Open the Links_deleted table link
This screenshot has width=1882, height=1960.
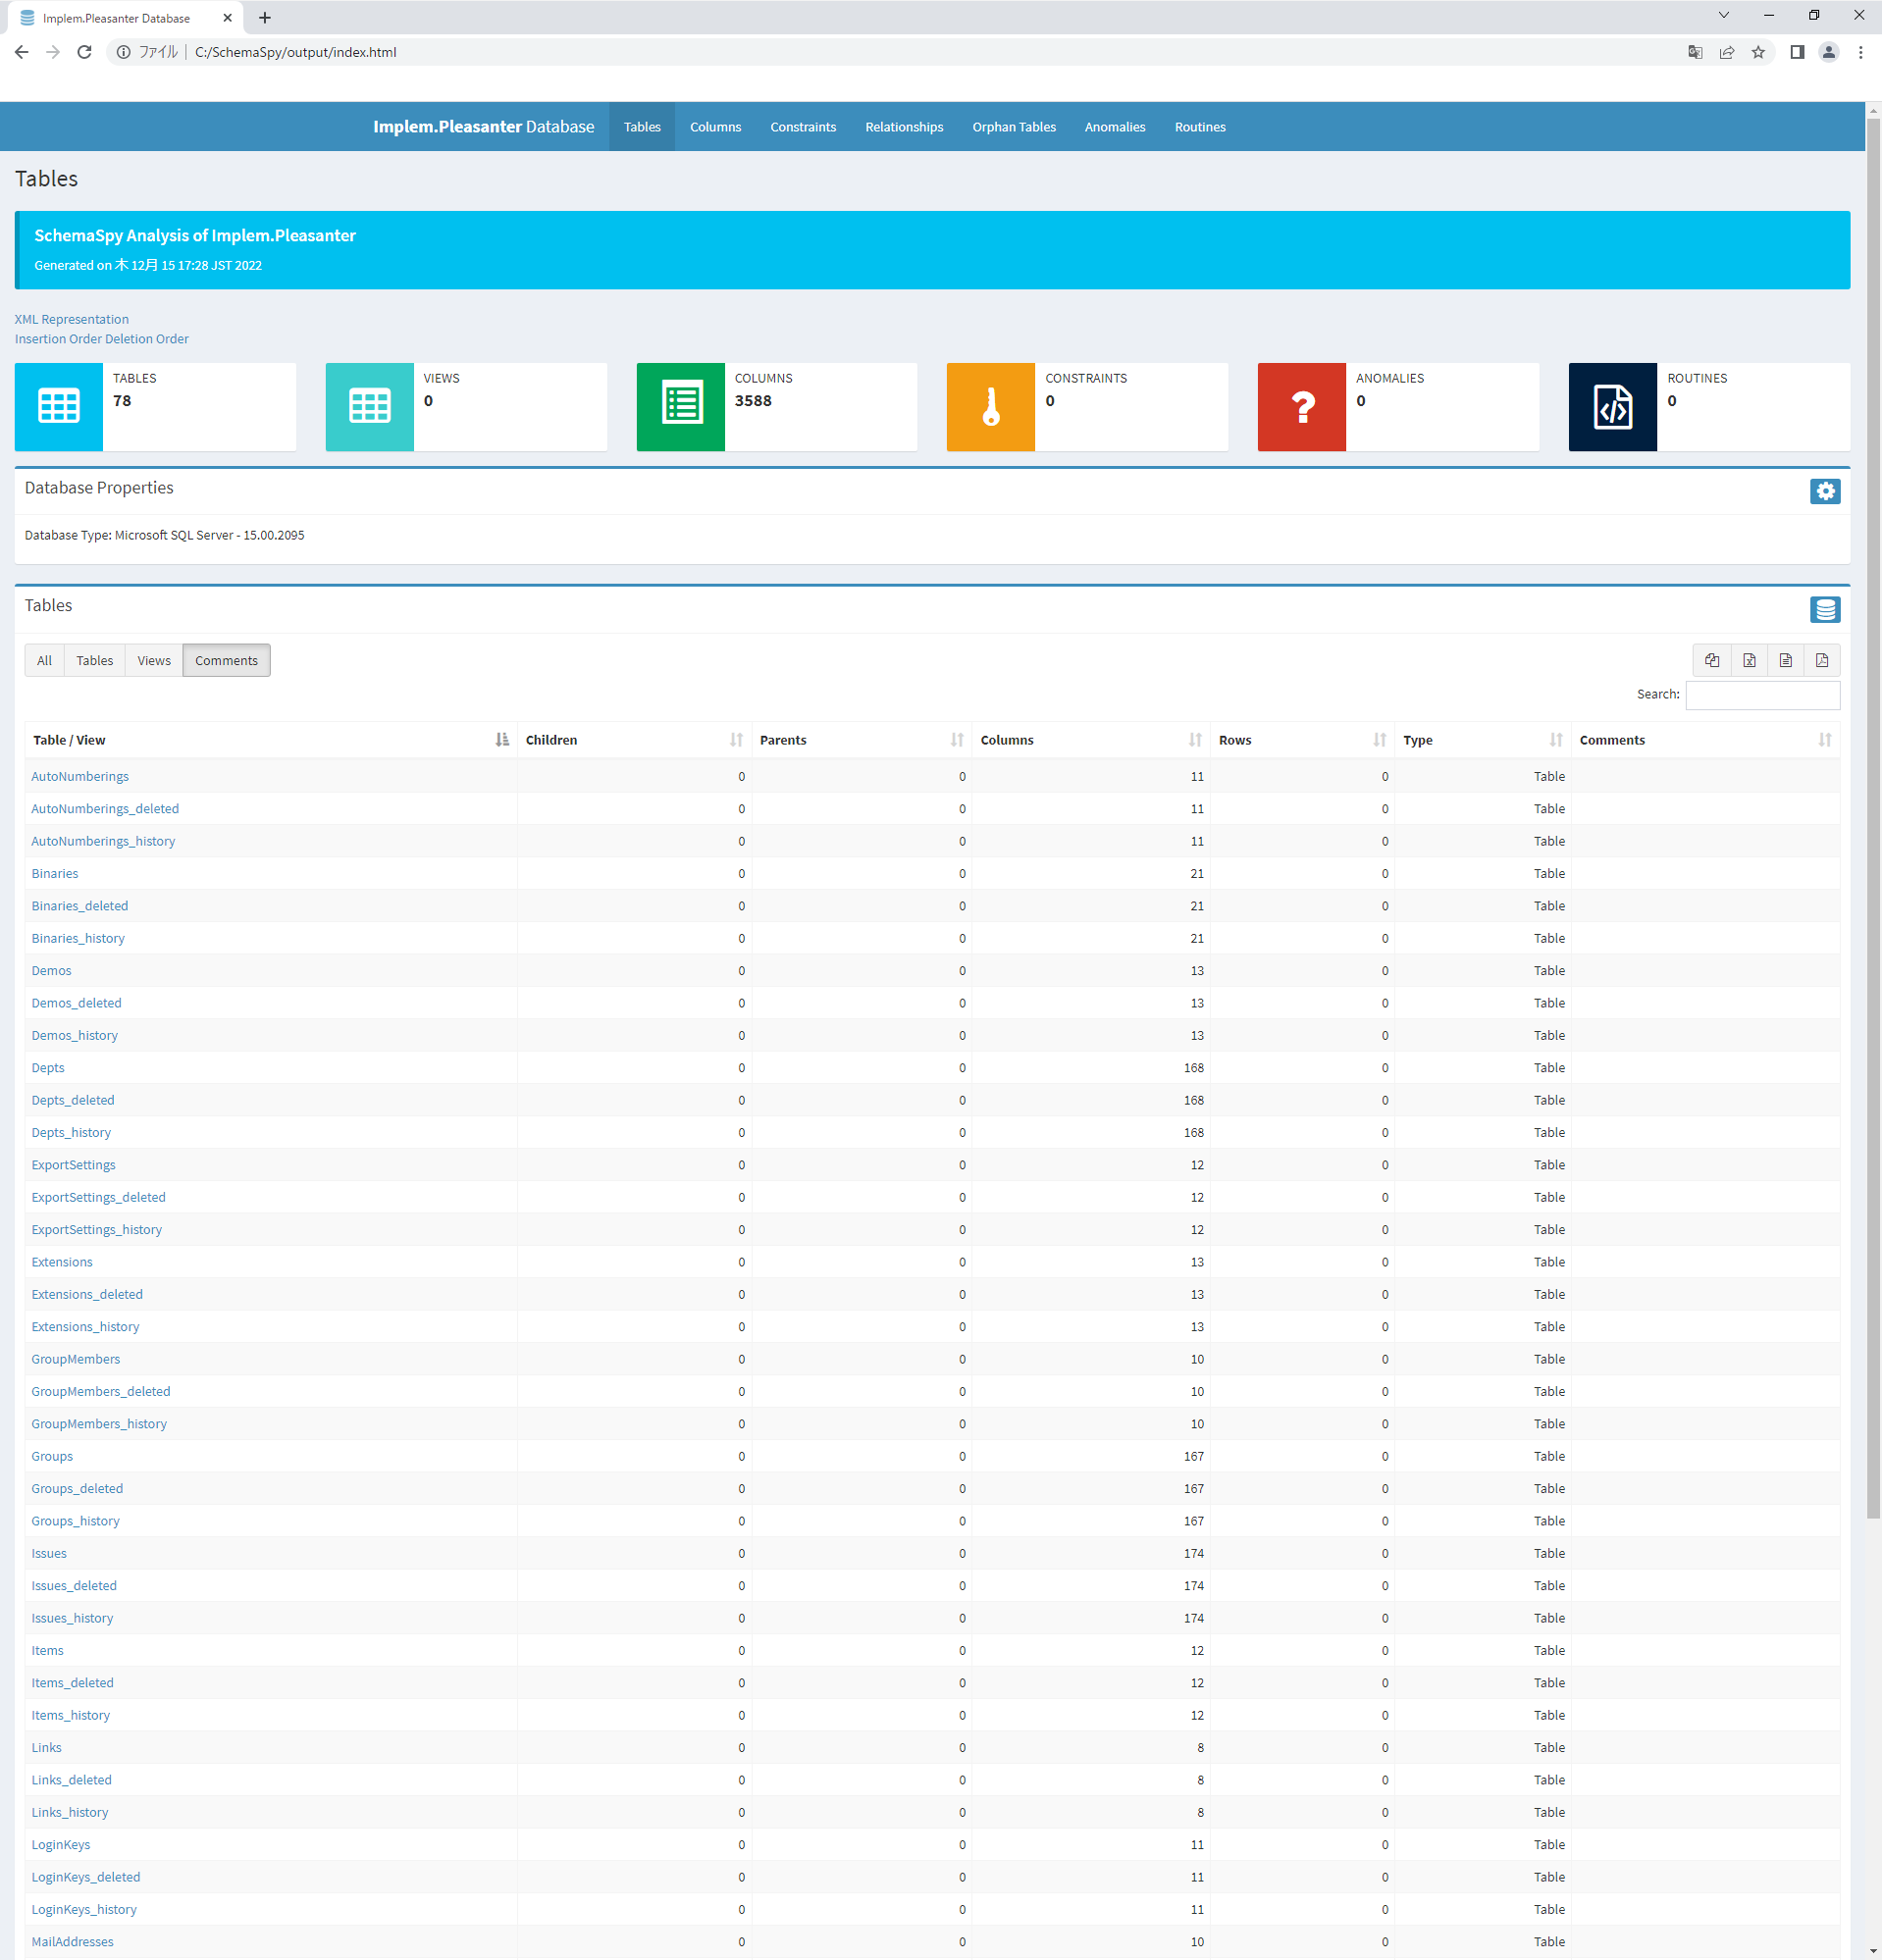(72, 1780)
